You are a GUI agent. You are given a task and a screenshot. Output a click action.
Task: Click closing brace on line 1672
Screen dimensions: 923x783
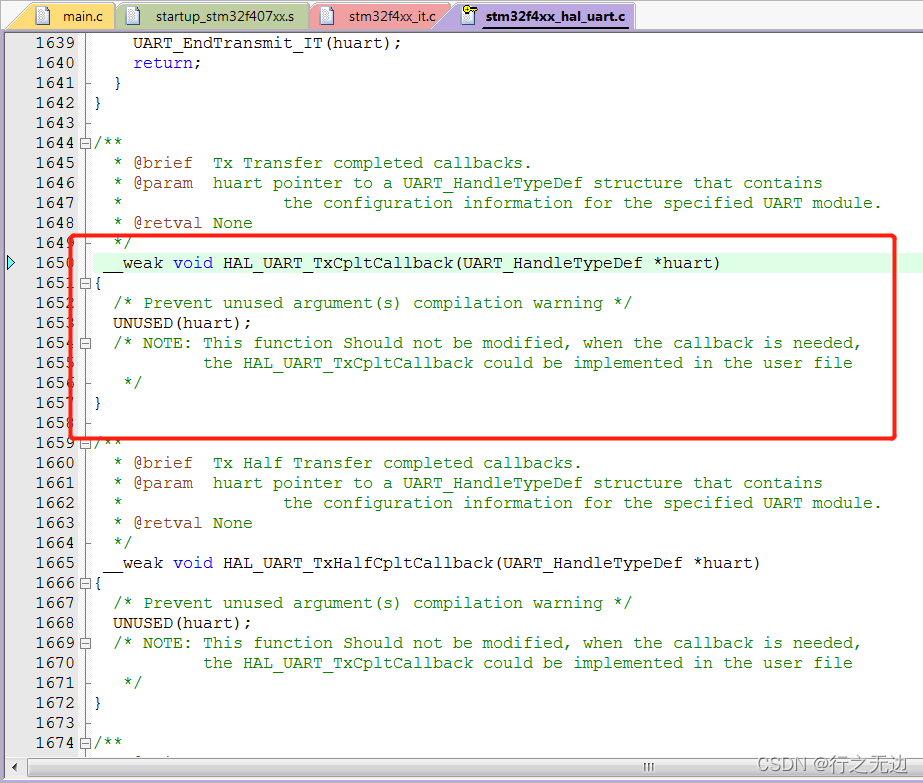click(x=98, y=704)
